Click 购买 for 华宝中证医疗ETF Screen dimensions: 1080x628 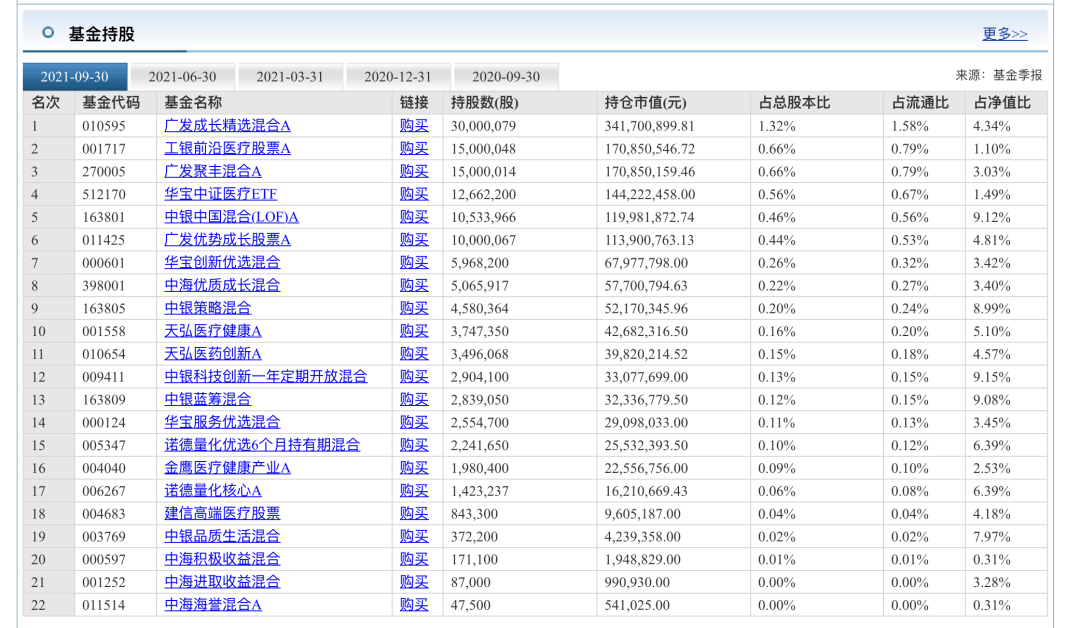tap(414, 194)
